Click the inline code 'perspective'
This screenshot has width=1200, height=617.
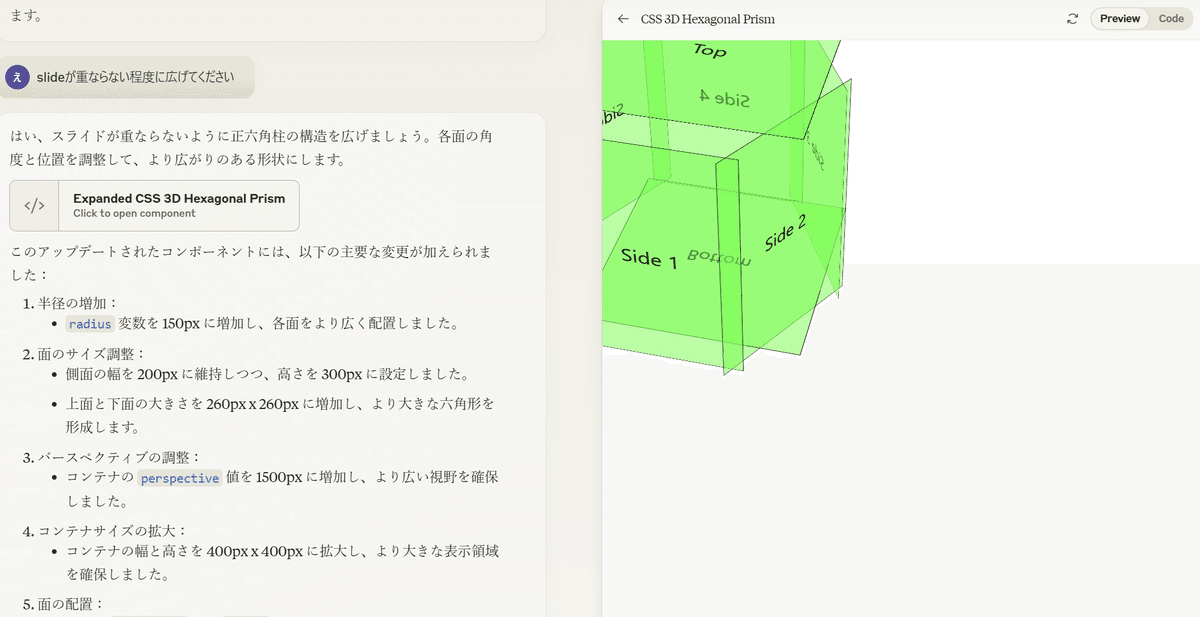[x=180, y=478]
